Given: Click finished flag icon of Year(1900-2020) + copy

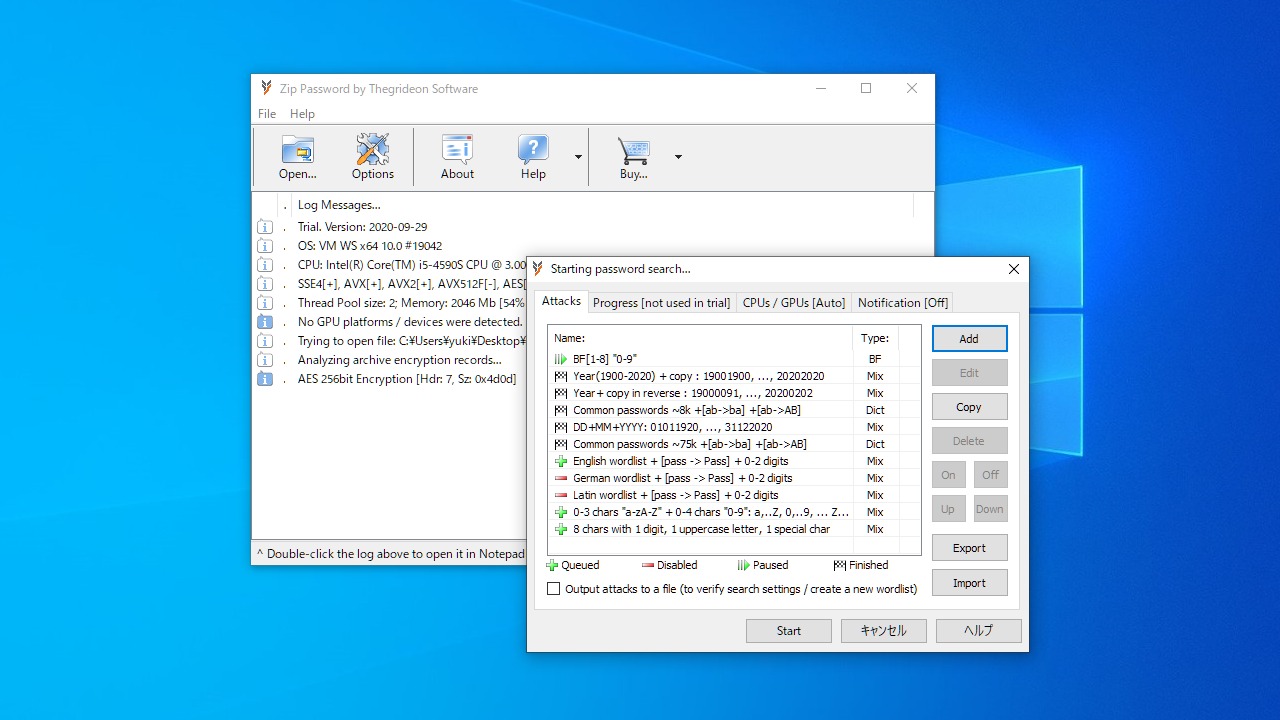Looking at the screenshot, I should point(561,376).
